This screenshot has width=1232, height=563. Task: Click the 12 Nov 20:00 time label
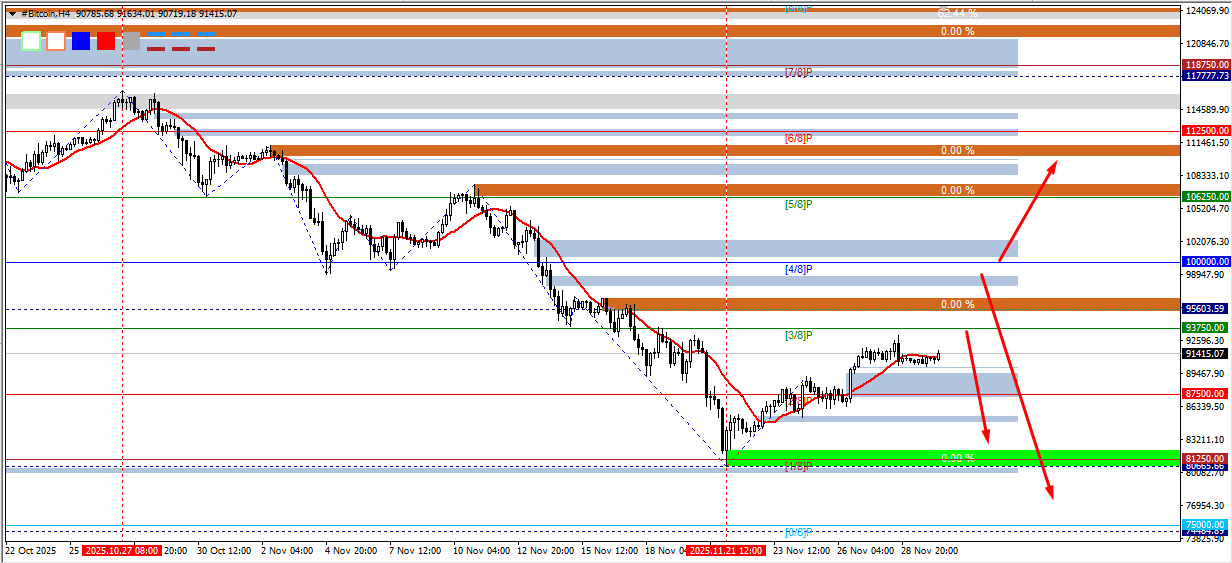coord(544,551)
